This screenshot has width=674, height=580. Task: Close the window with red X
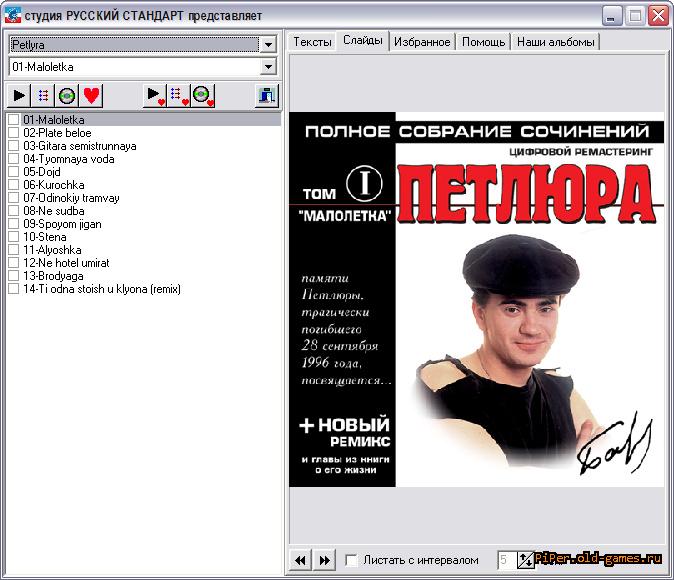point(658,16)
